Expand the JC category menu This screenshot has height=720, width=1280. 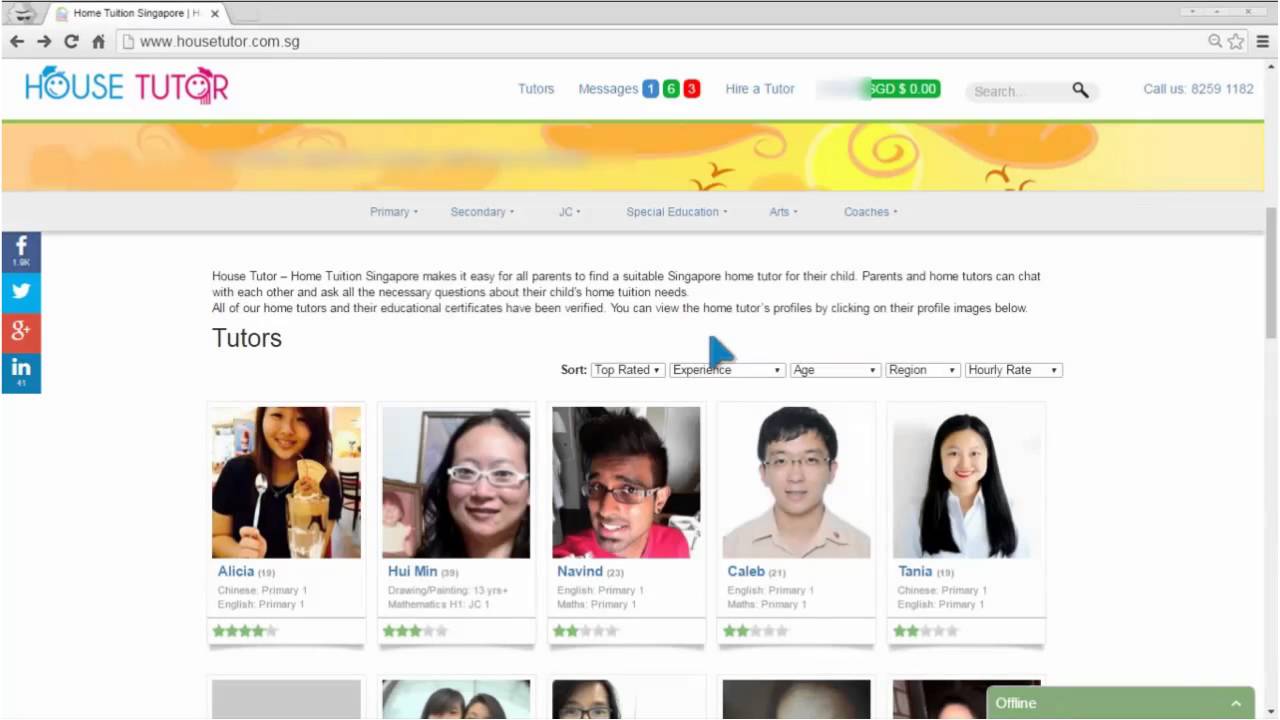569,212
